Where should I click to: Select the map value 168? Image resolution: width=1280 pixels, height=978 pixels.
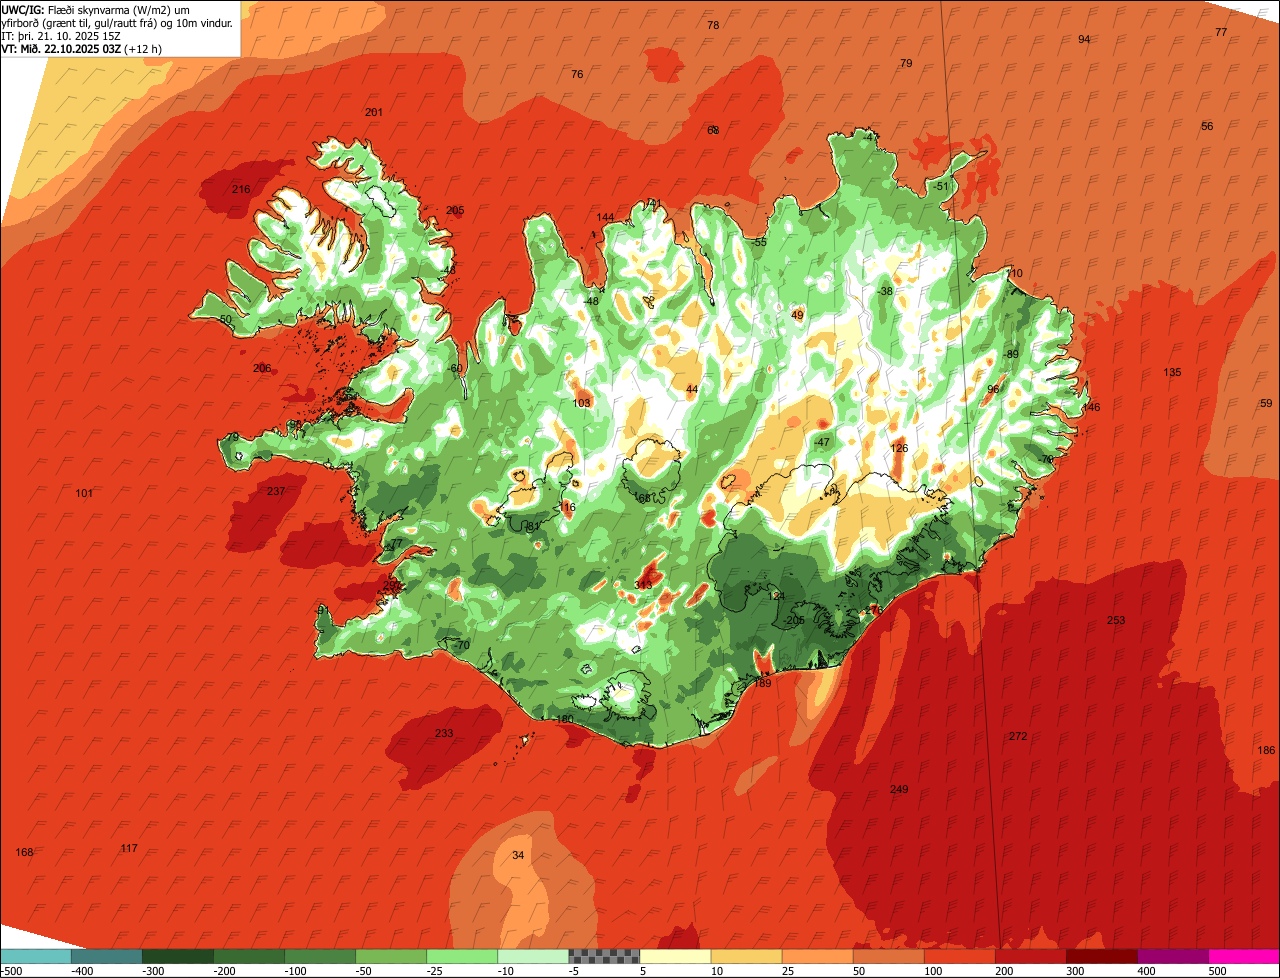click(x=25, y=852)
